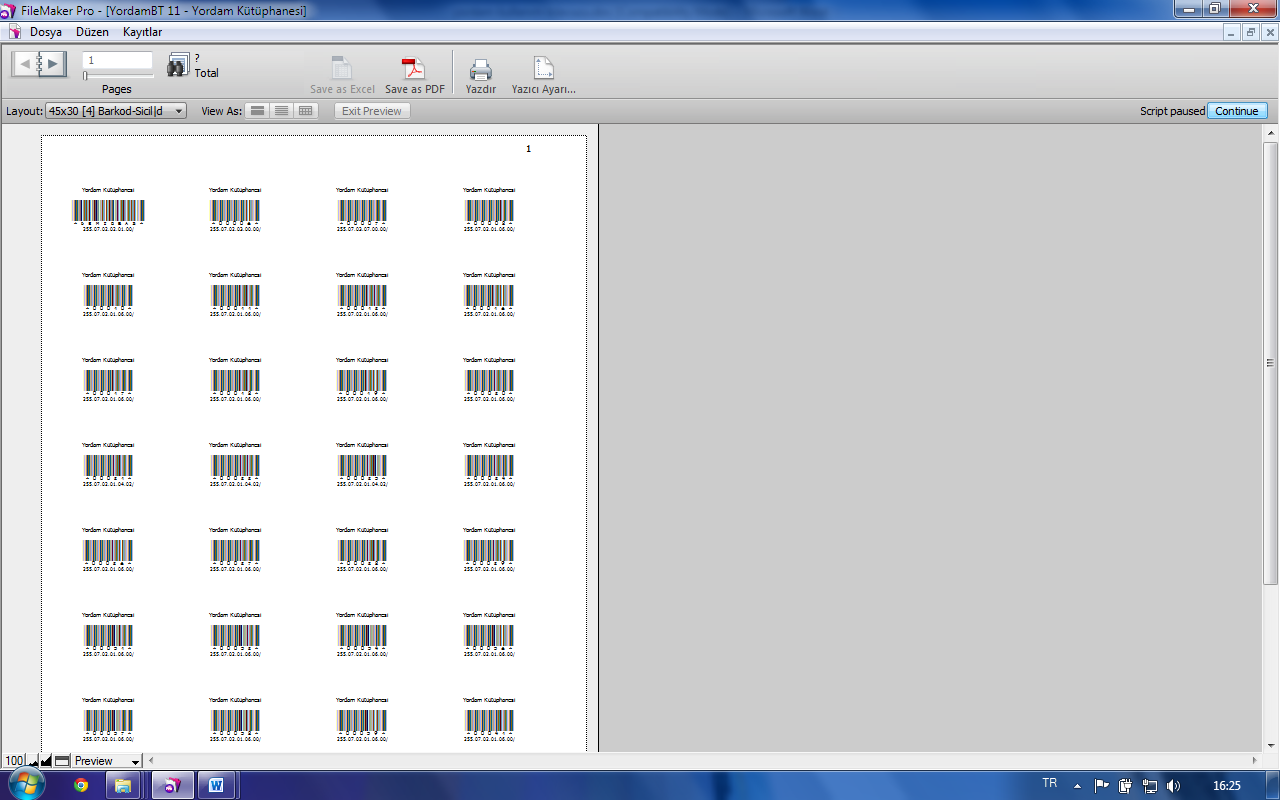Go to the previous page with the left book arrow
Screen dimensions: 1280x800
coord(25,65)
